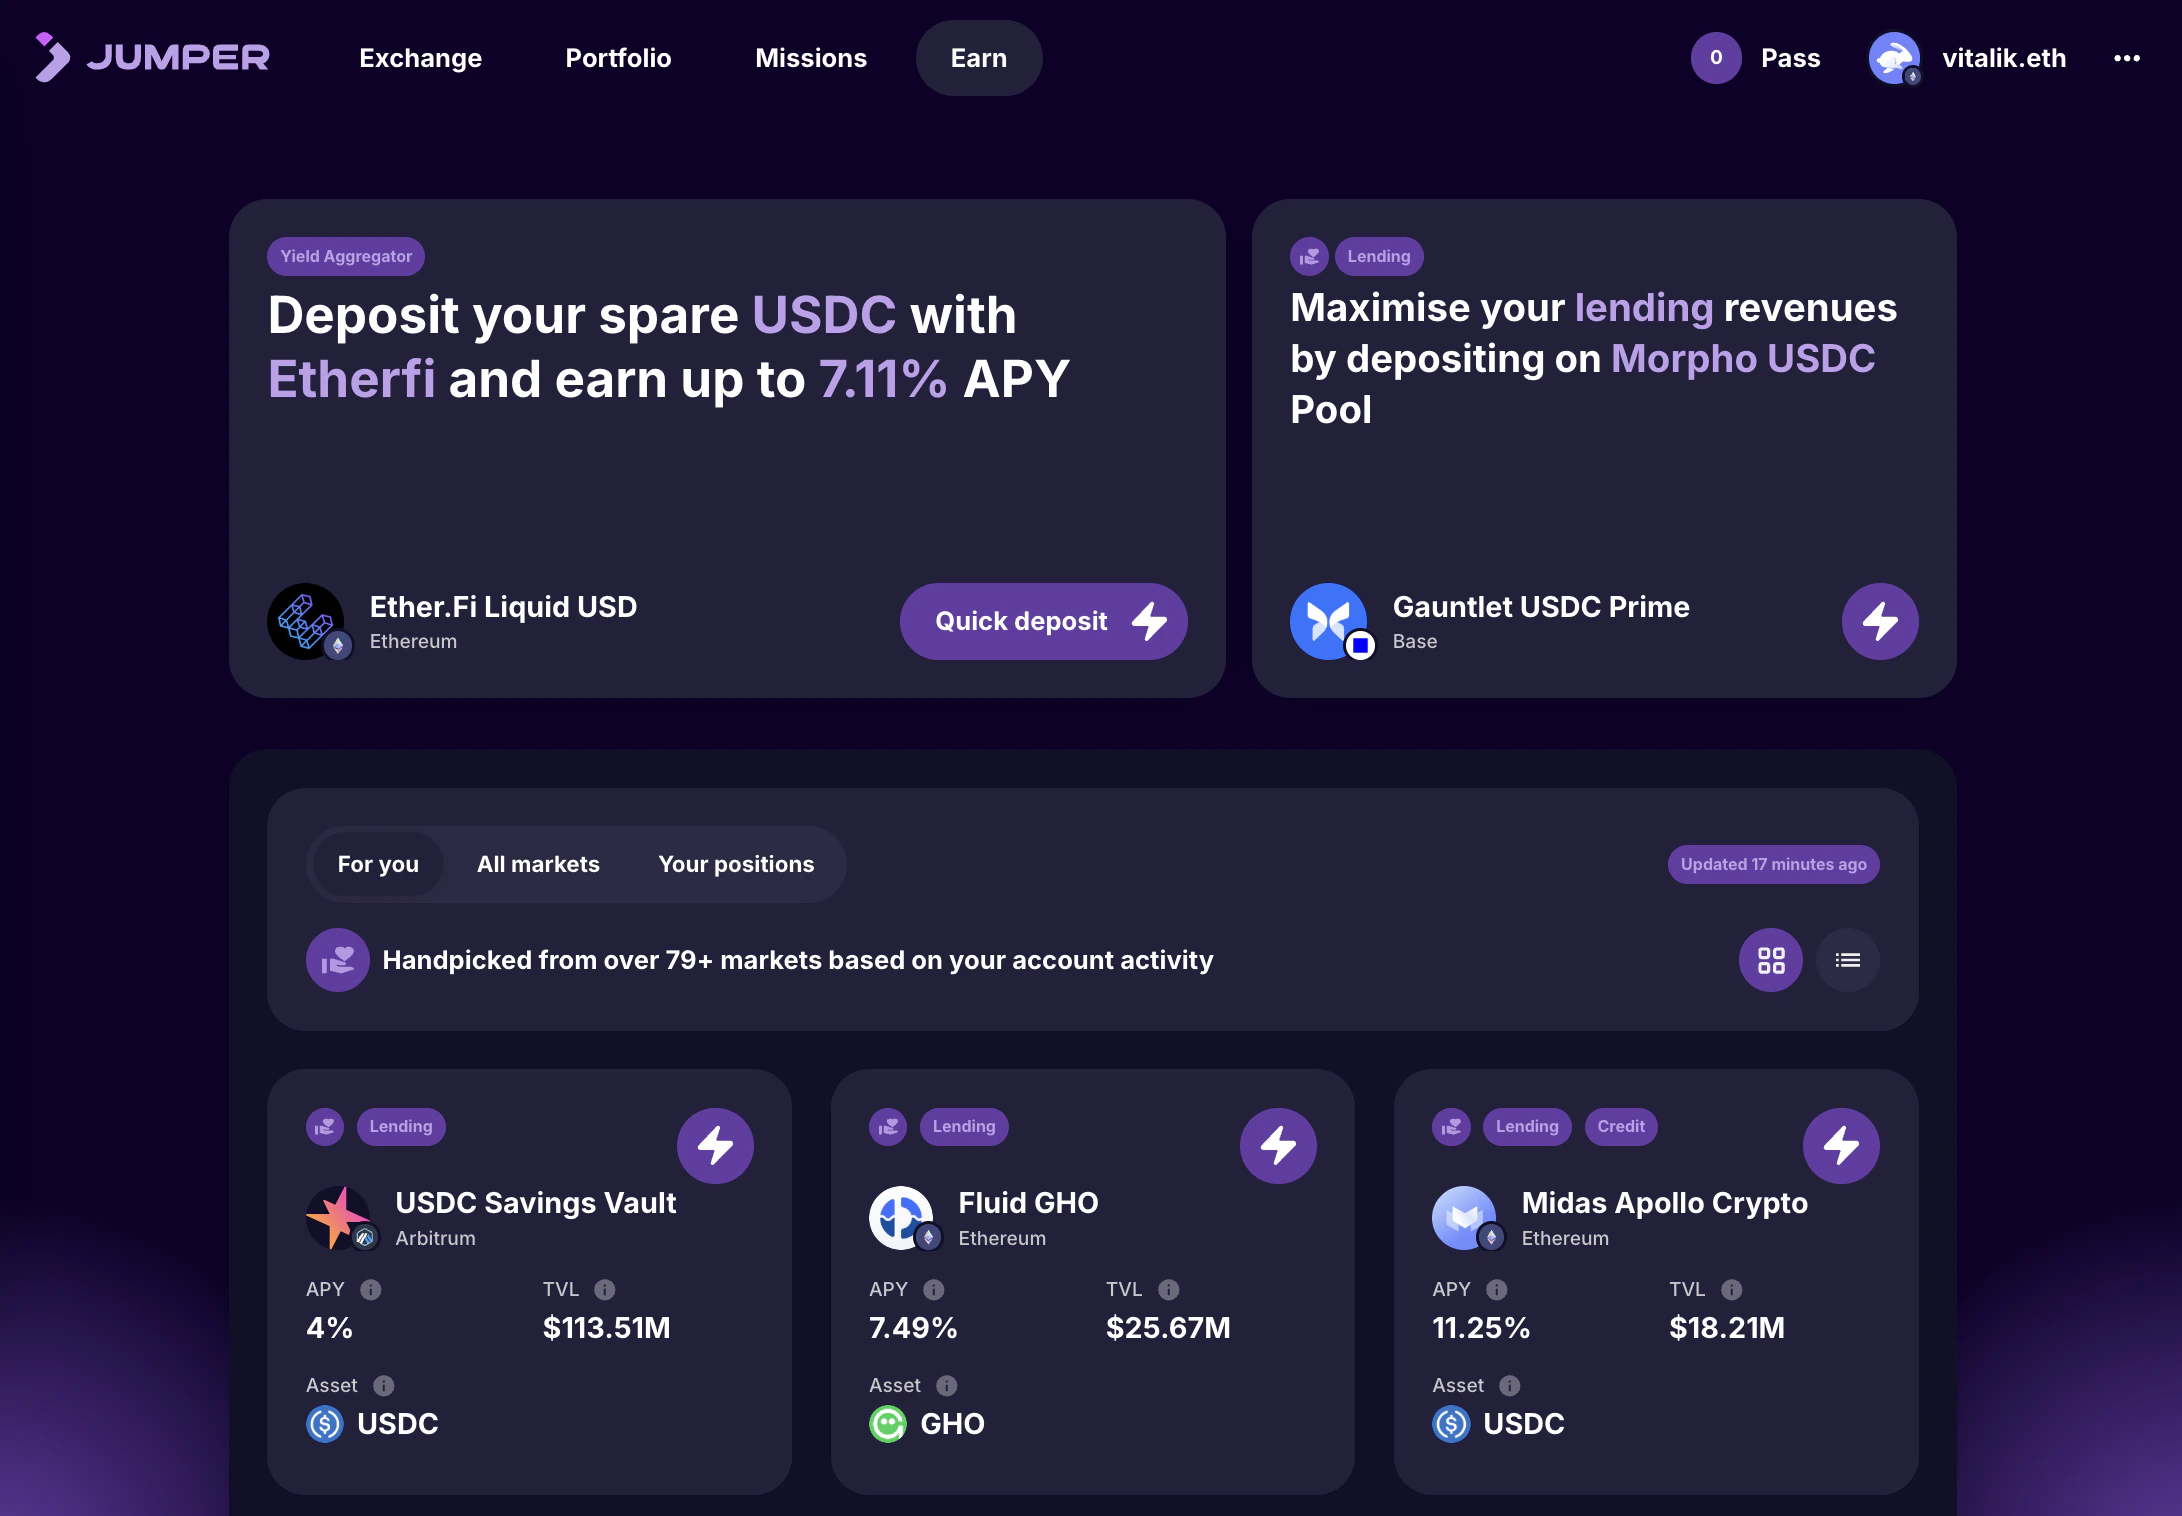Click the Asset info icon on USDC Savings Vault
This screenshot has width=2182, height=1516.
click(x=384, y=1386)
